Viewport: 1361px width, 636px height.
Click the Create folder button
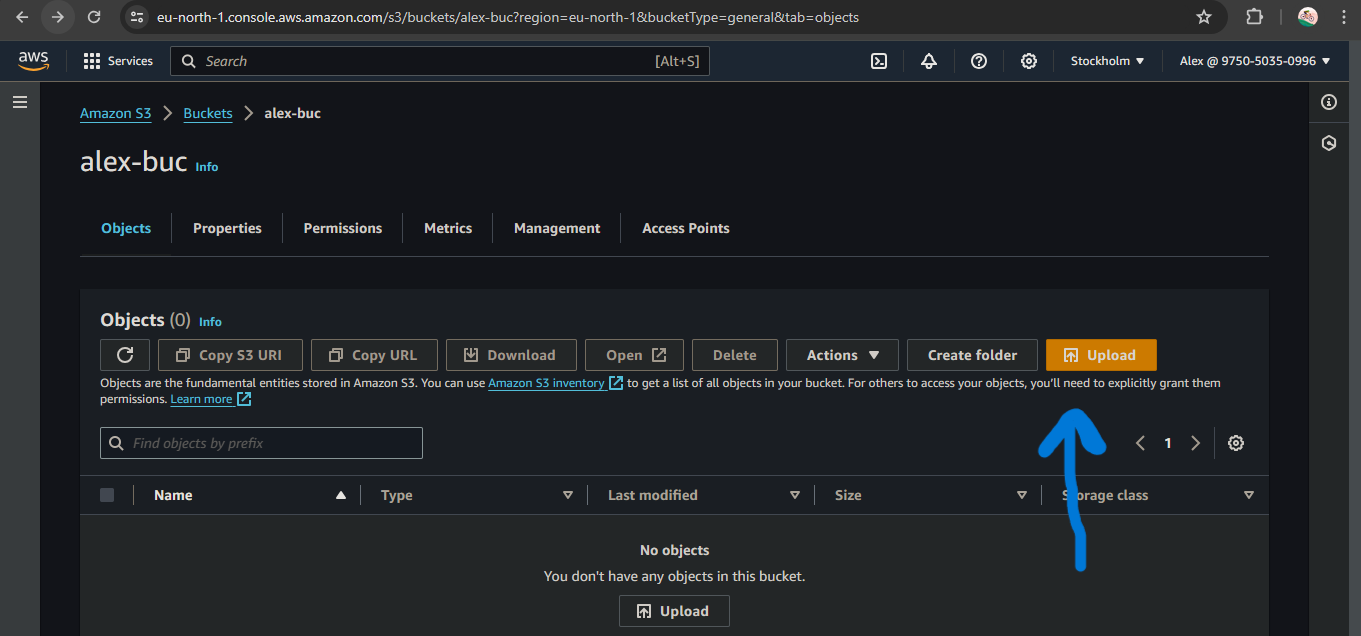coord(972,355)
